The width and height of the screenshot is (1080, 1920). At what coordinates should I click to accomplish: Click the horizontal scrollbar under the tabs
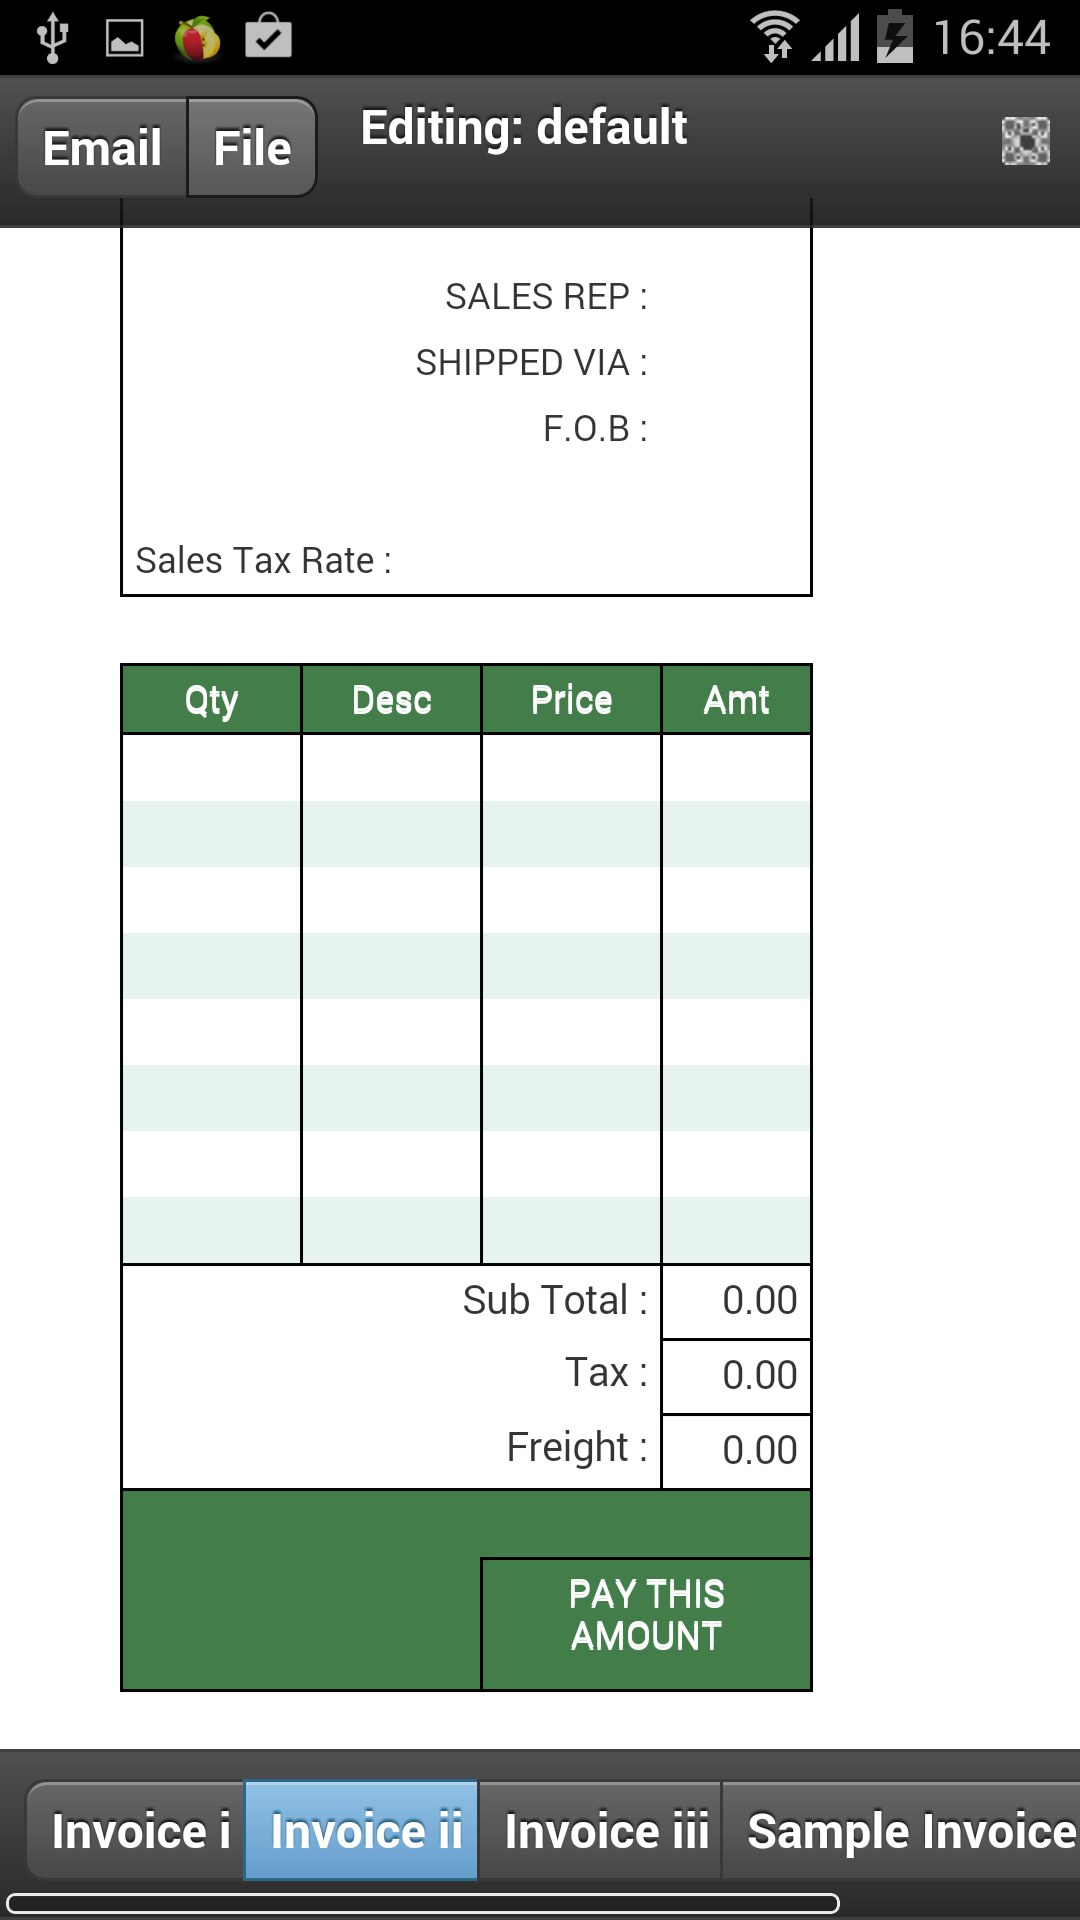422,1903
